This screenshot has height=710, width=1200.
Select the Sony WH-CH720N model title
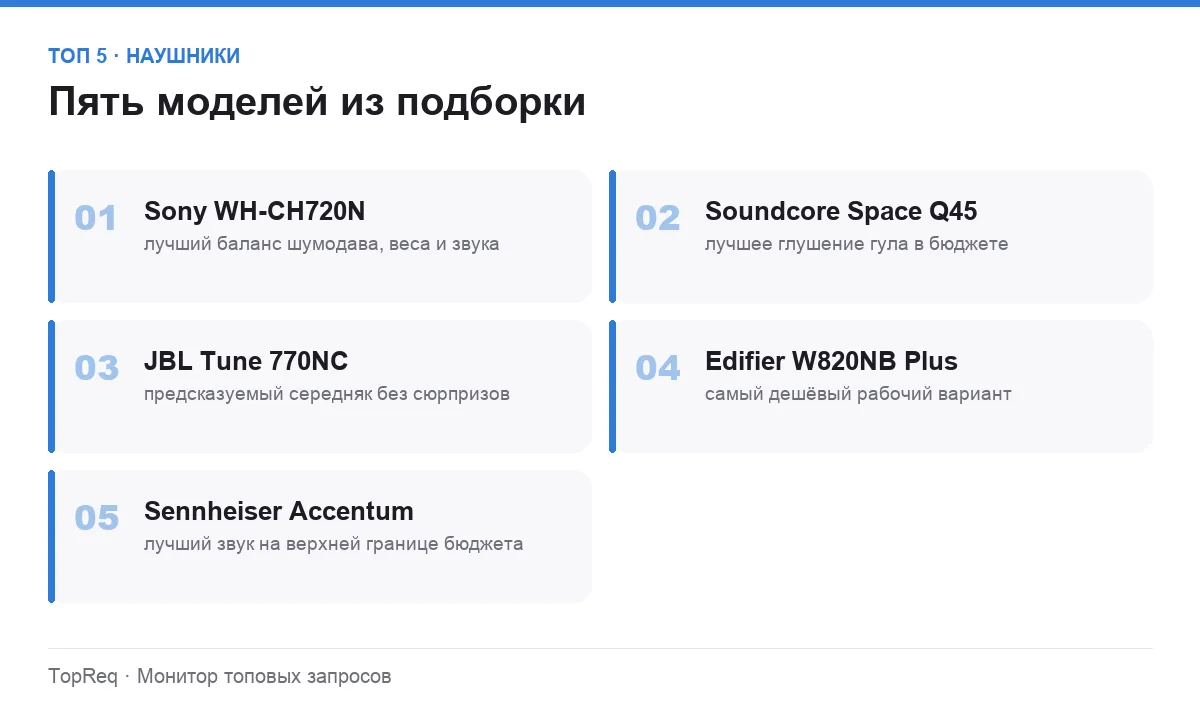tap(255, 211)
